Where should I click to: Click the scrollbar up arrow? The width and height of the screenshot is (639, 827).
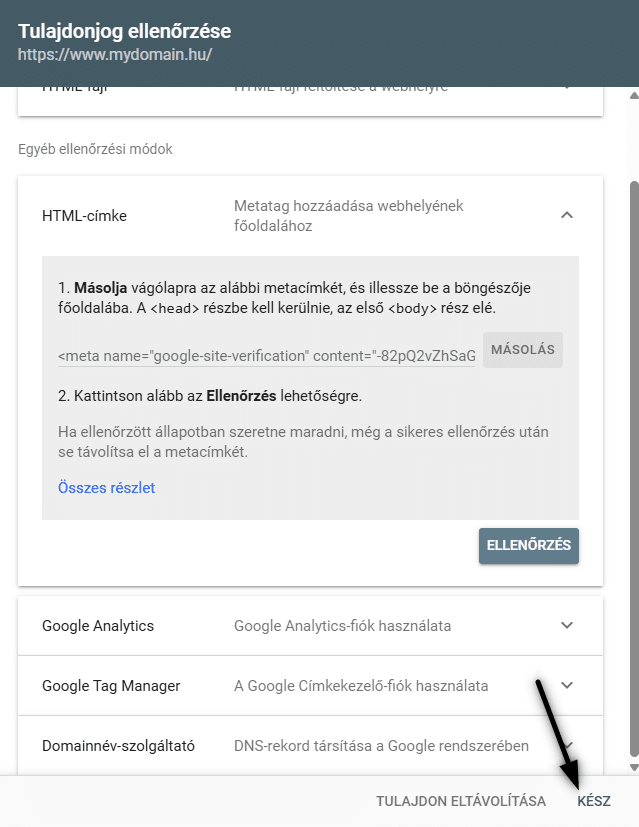click(x=630, y=94)
